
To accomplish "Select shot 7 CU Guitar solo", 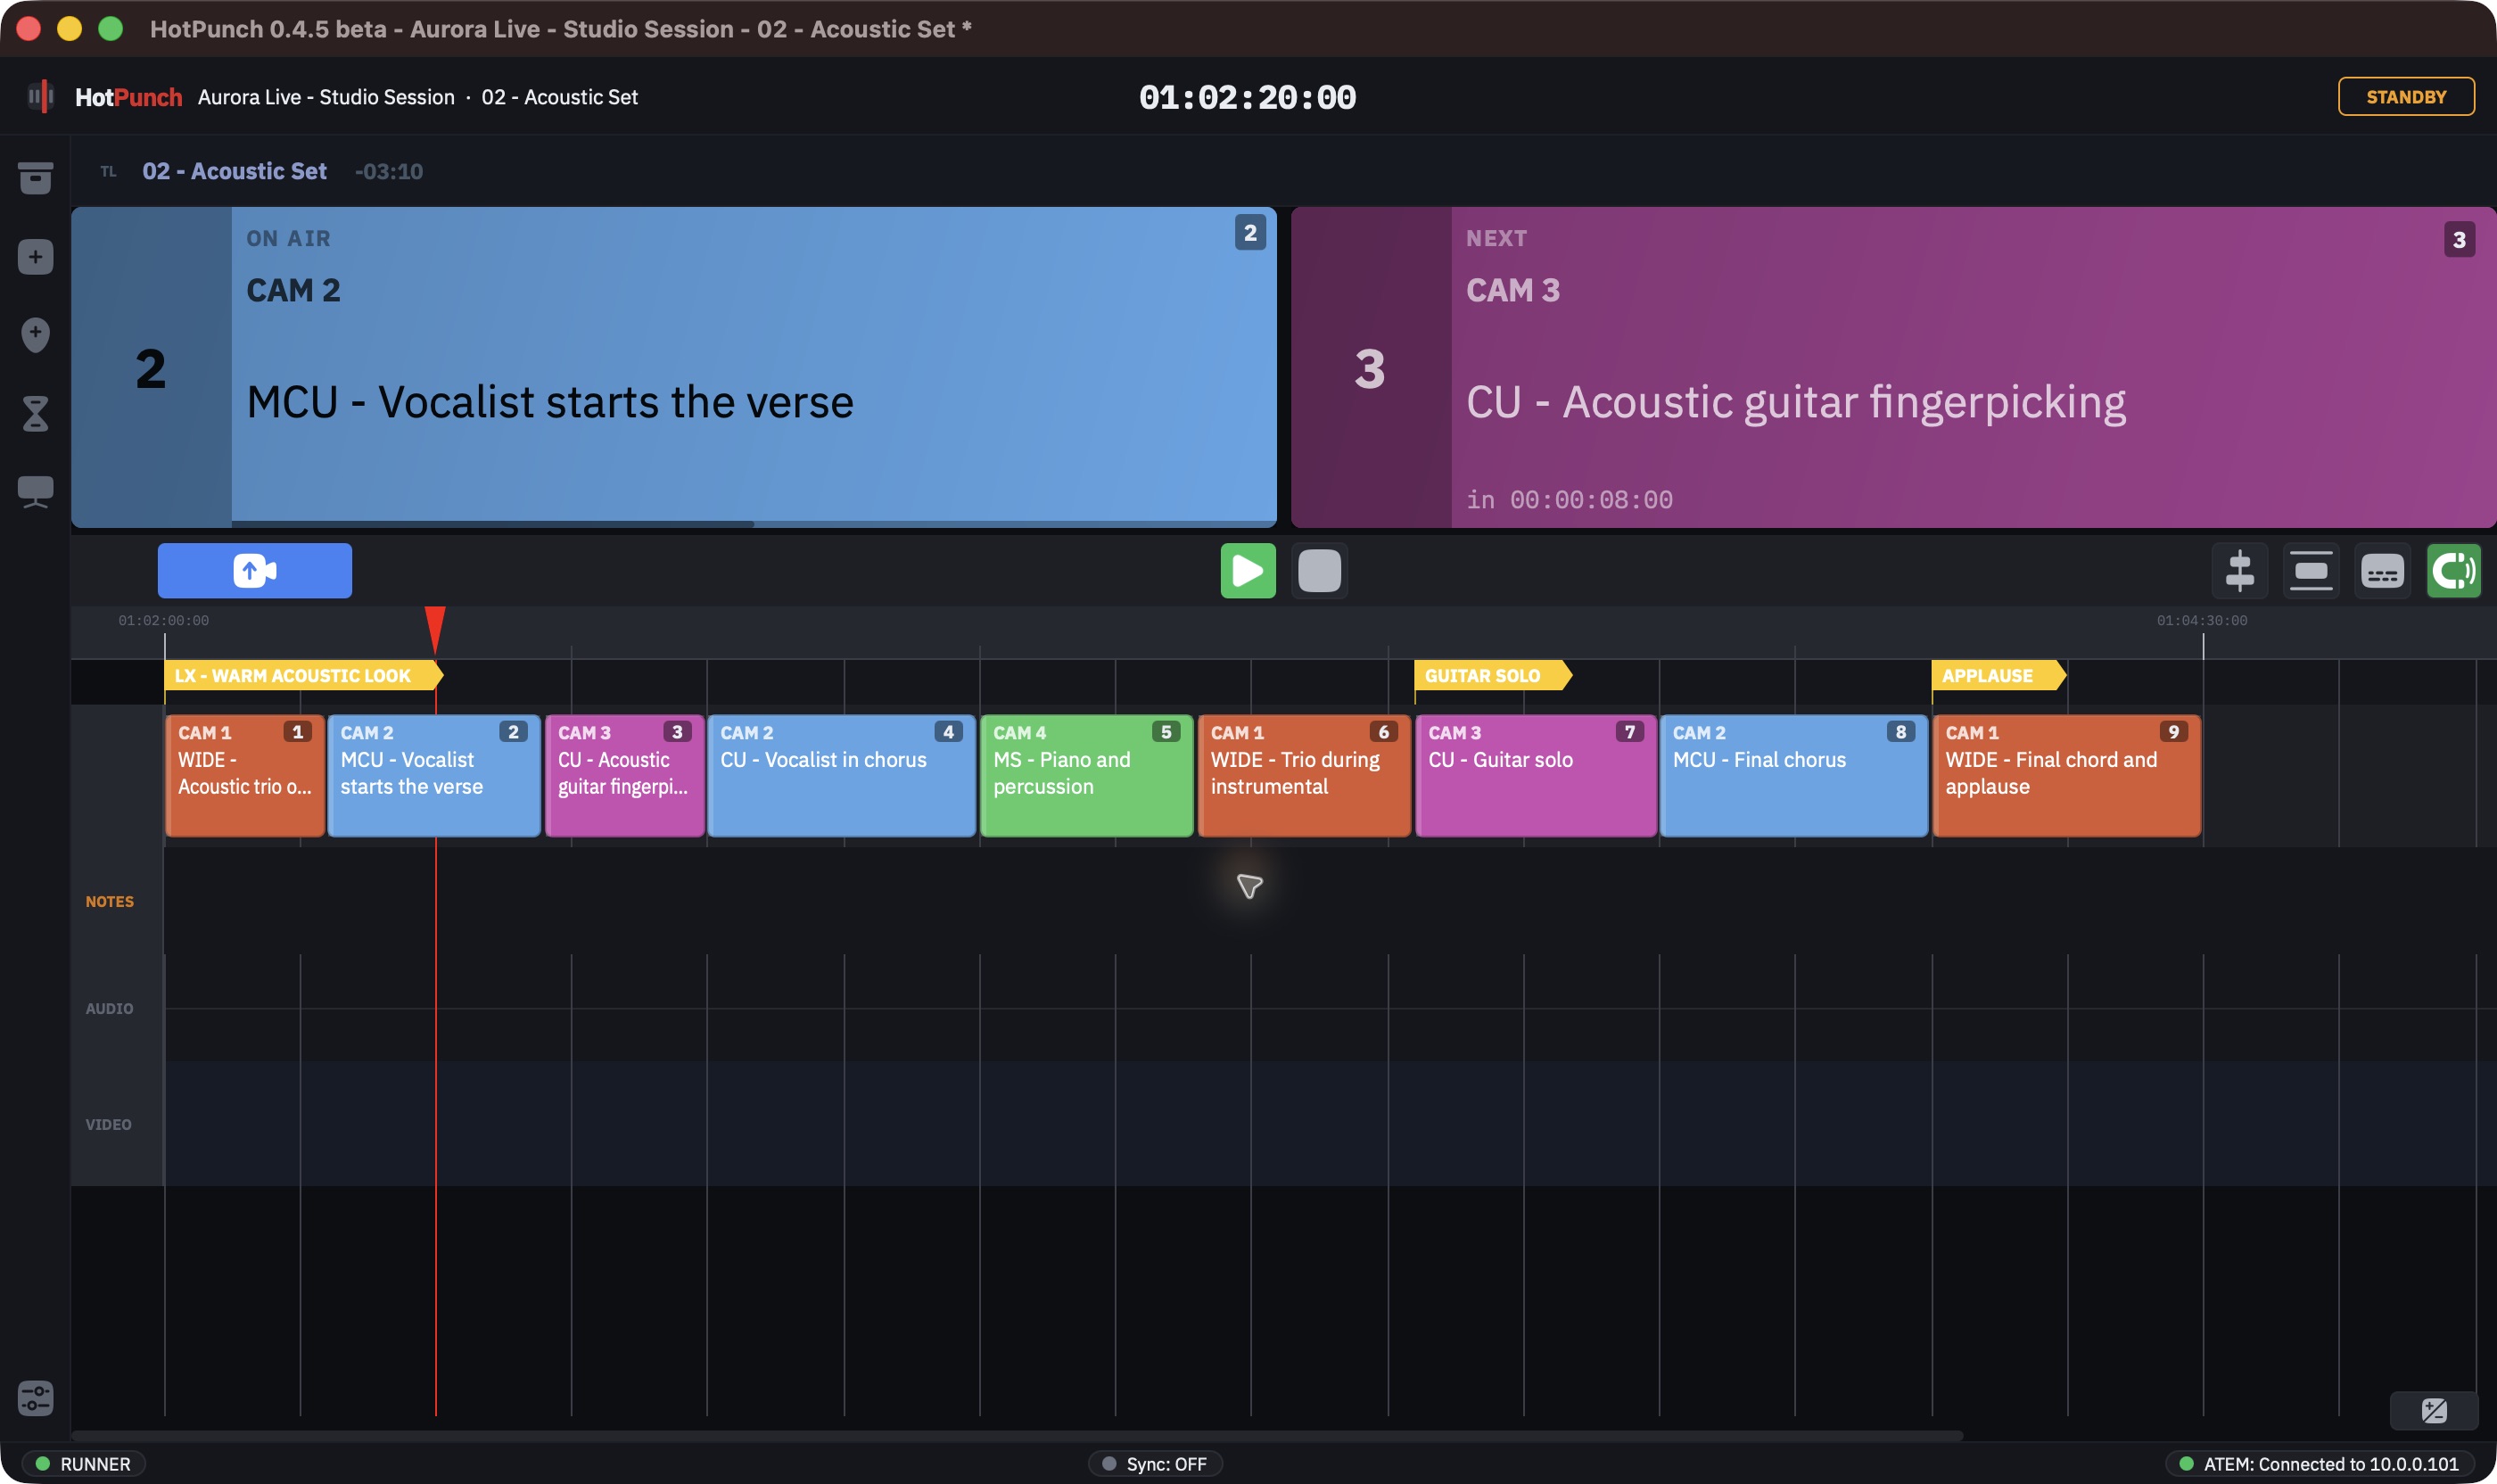I will [x=1536, y=776].
